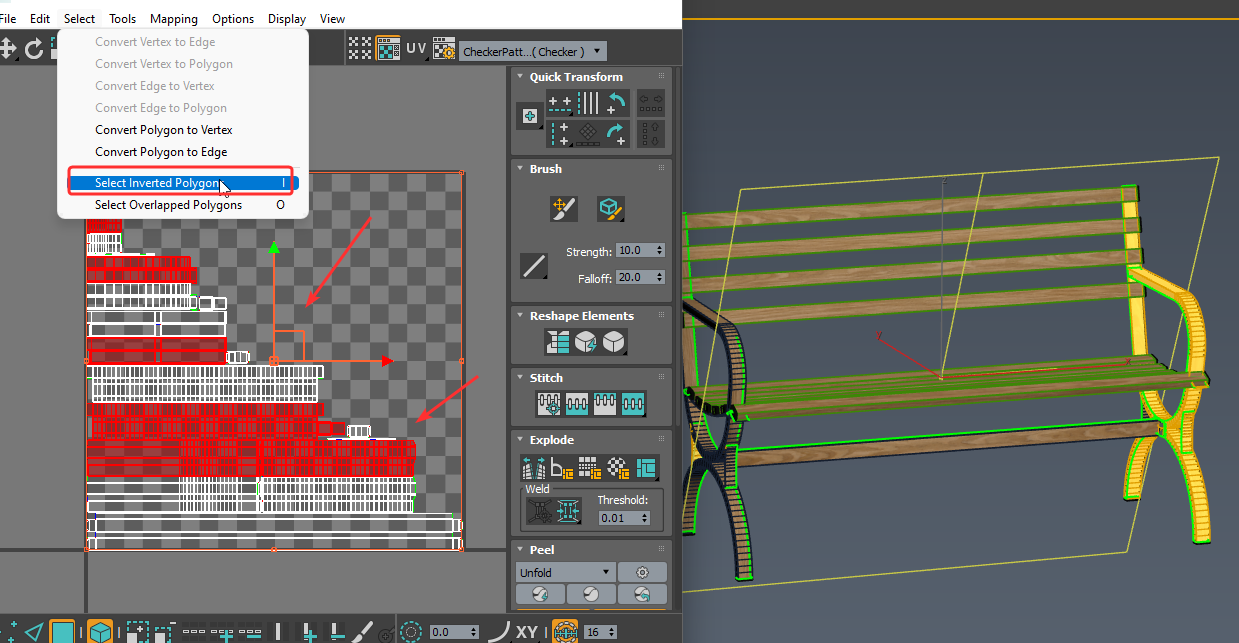Toggle Select By Element UV cube button
The image size is (1239, 643).
[100, 632]
